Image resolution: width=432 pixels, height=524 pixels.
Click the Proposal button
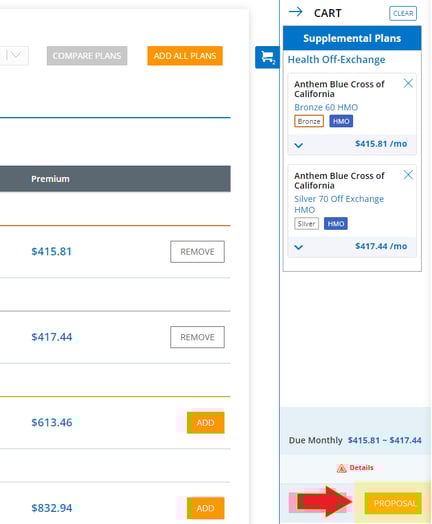click(393, 503)
